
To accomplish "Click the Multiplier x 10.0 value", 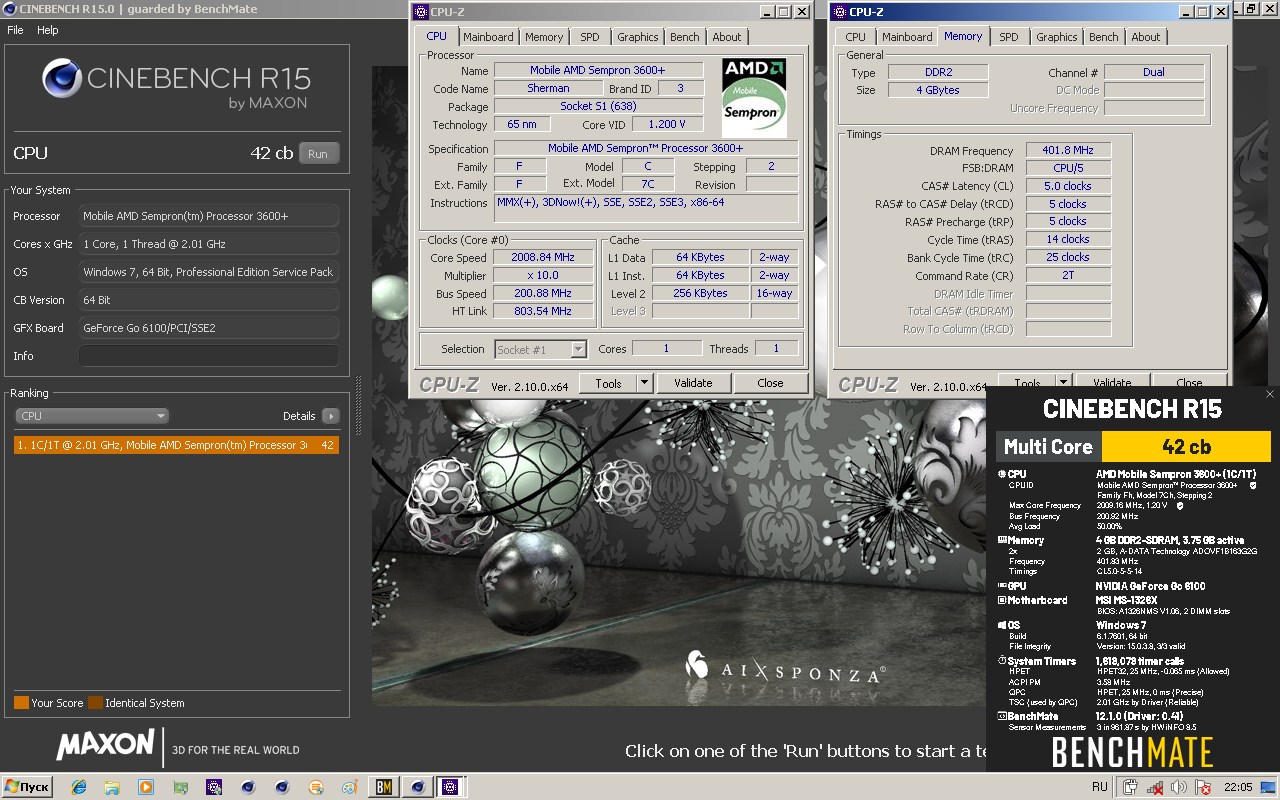I will click(x=543, y=276).
